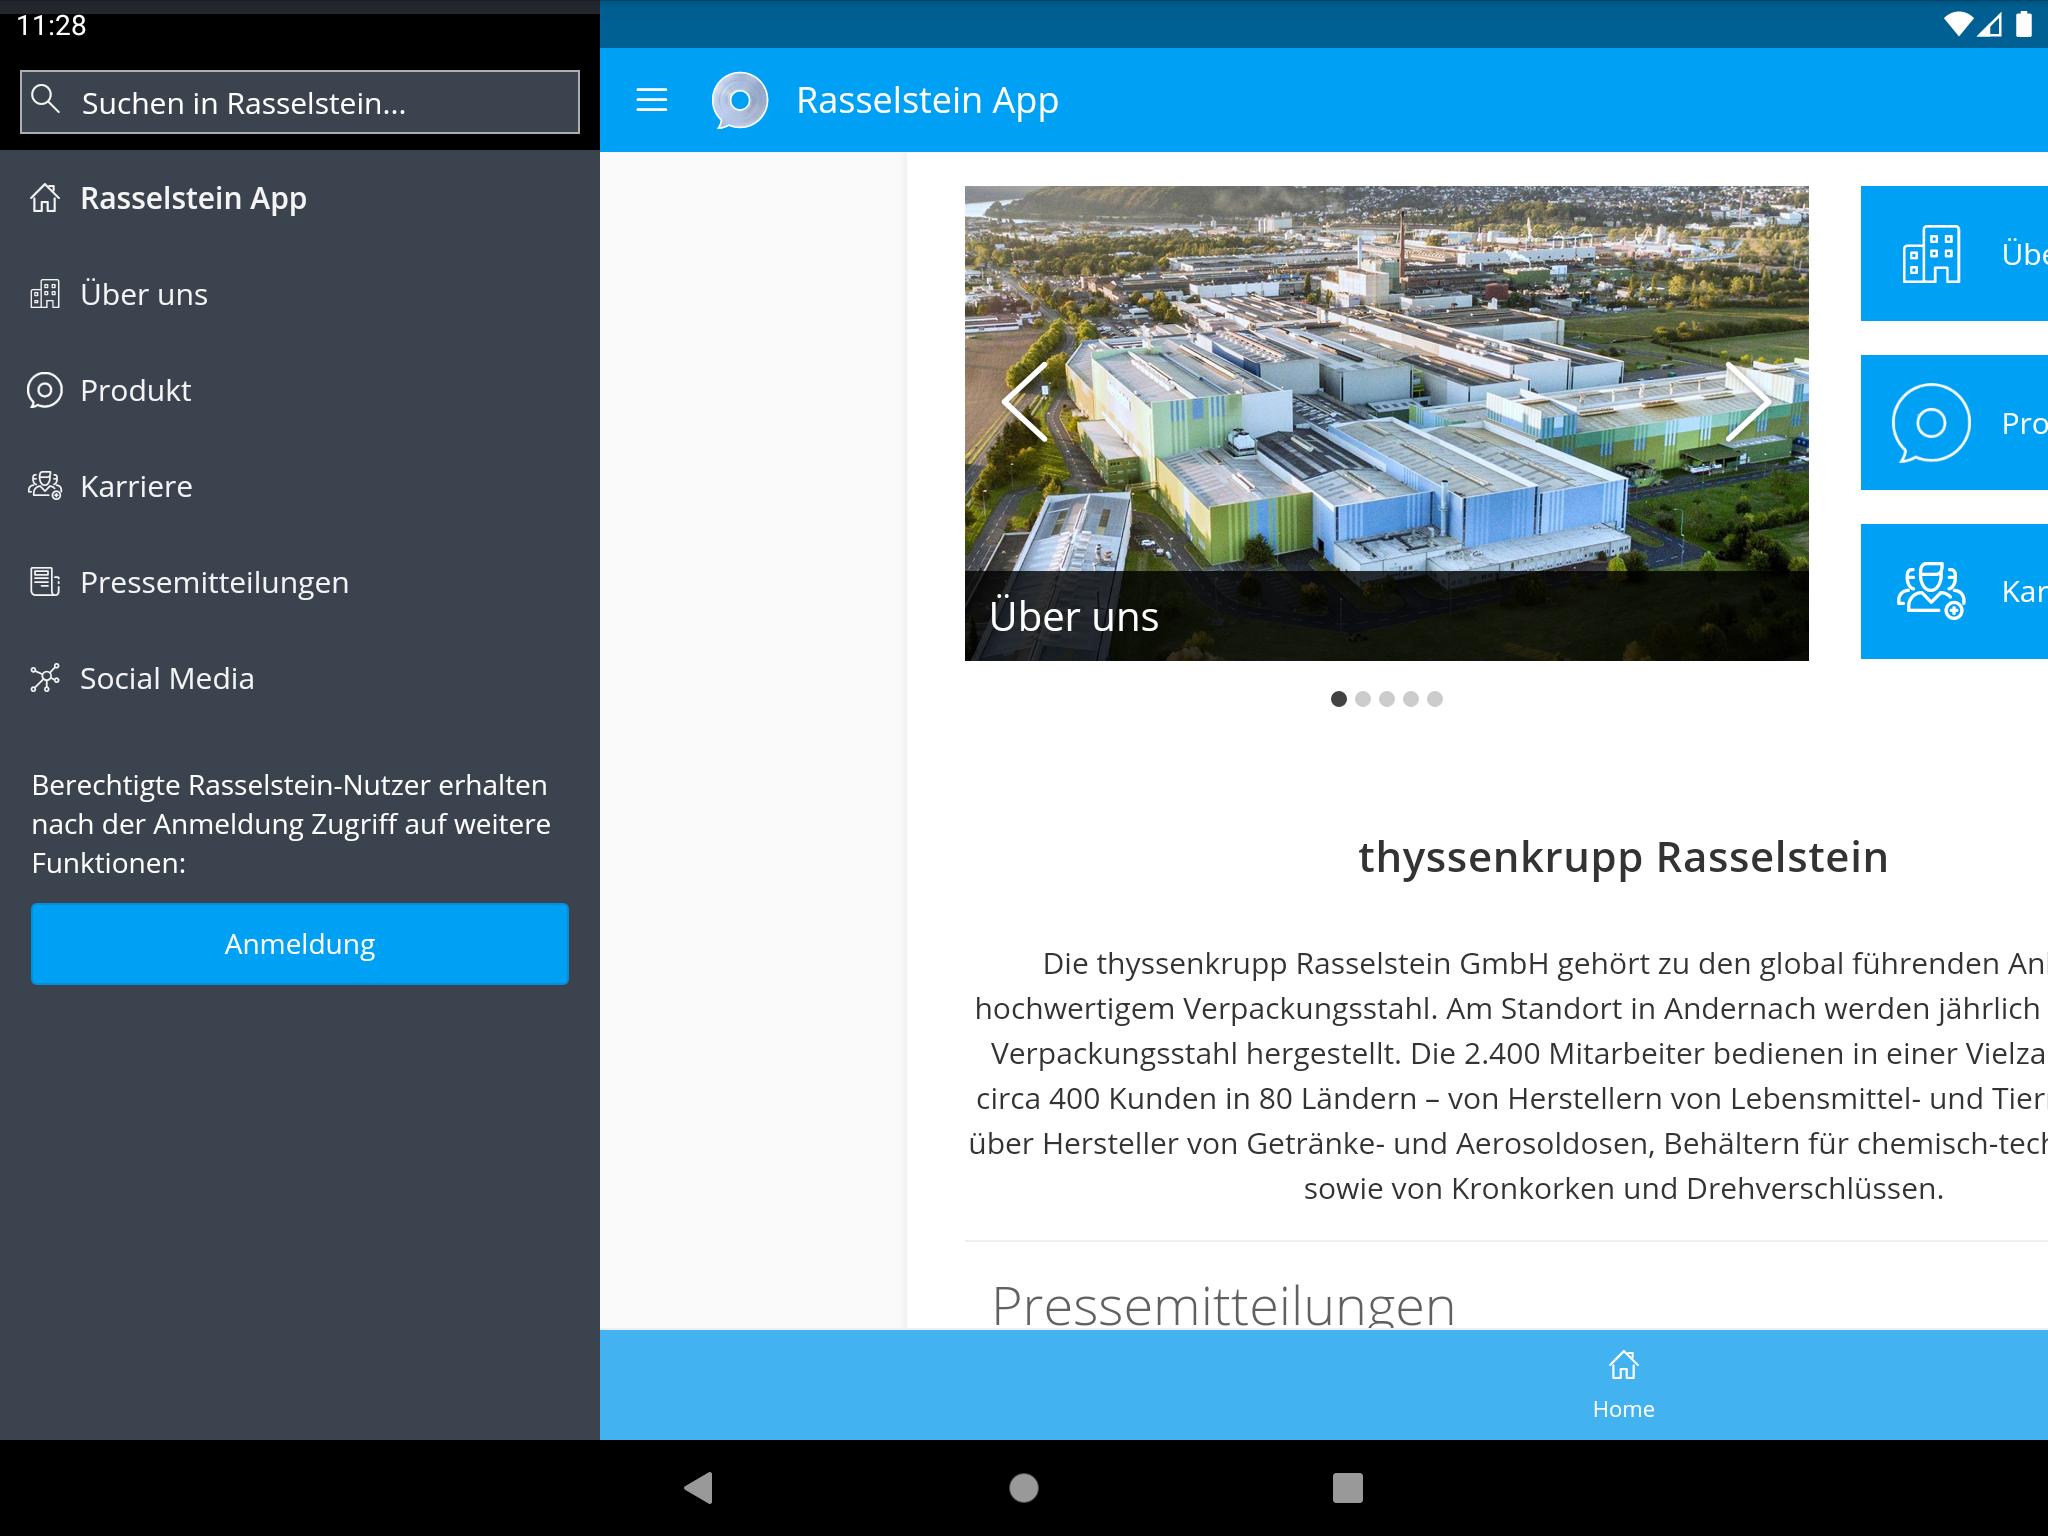Tap the battery status icon
The image size is (2048, 1536).
click(x=2023, y=24)
